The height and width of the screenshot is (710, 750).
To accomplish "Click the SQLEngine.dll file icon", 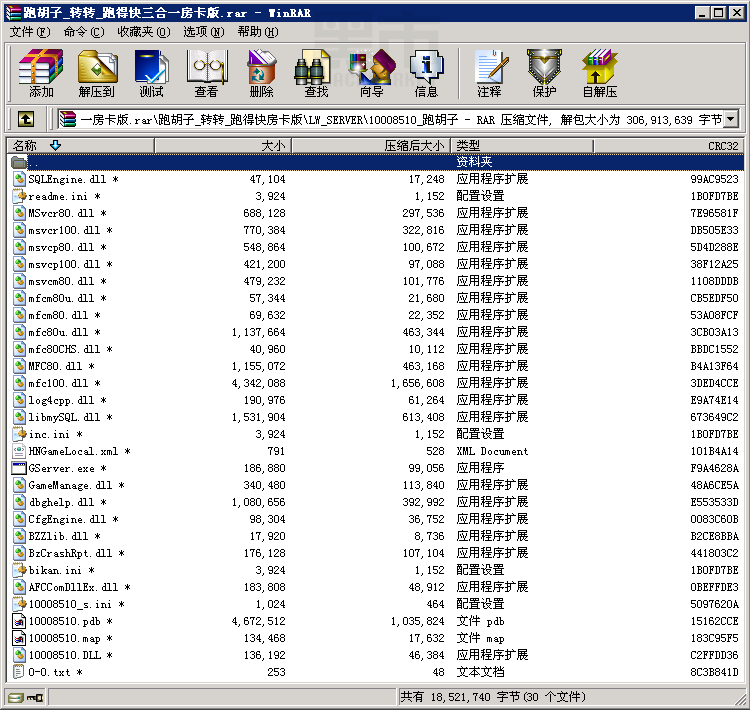I will point(19,179).
